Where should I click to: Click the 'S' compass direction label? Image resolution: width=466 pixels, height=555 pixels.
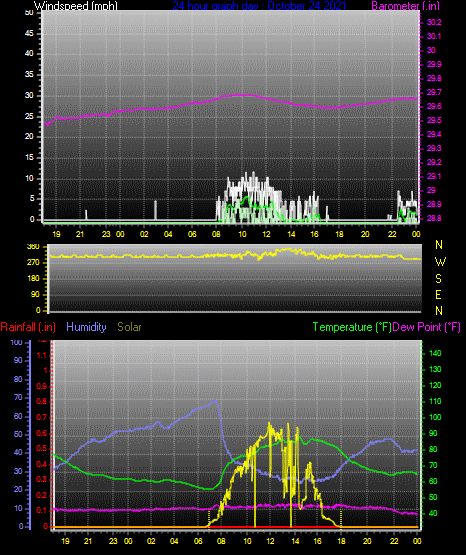tap(438, 279)
